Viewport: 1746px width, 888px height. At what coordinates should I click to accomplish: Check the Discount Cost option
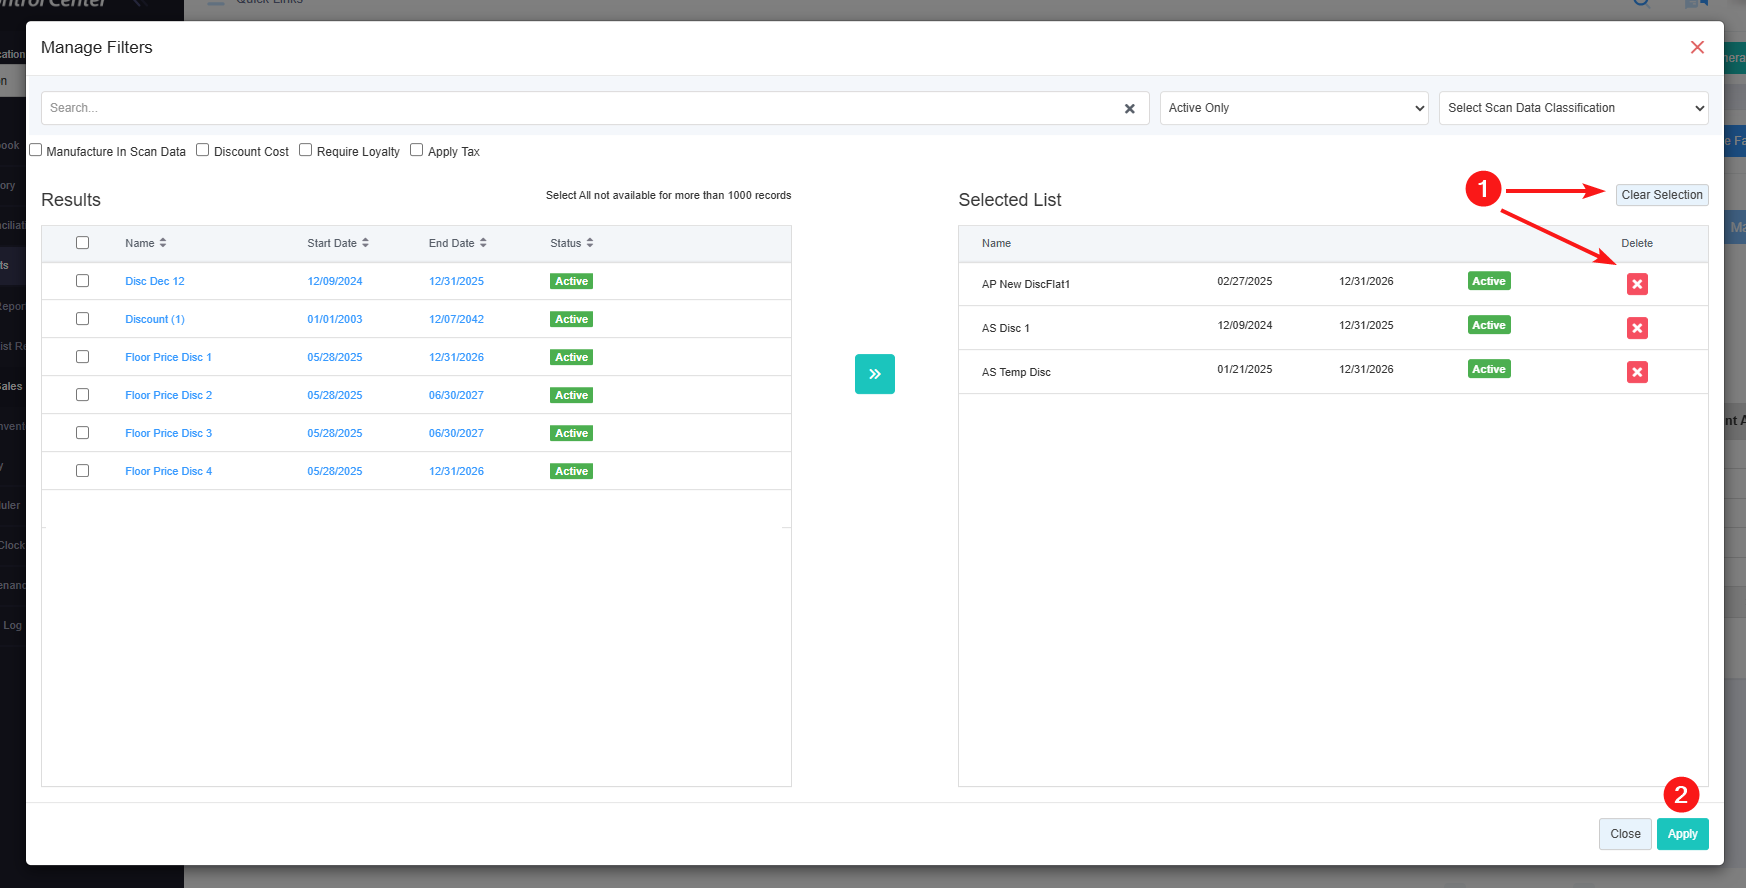click(x=203, y=150)
